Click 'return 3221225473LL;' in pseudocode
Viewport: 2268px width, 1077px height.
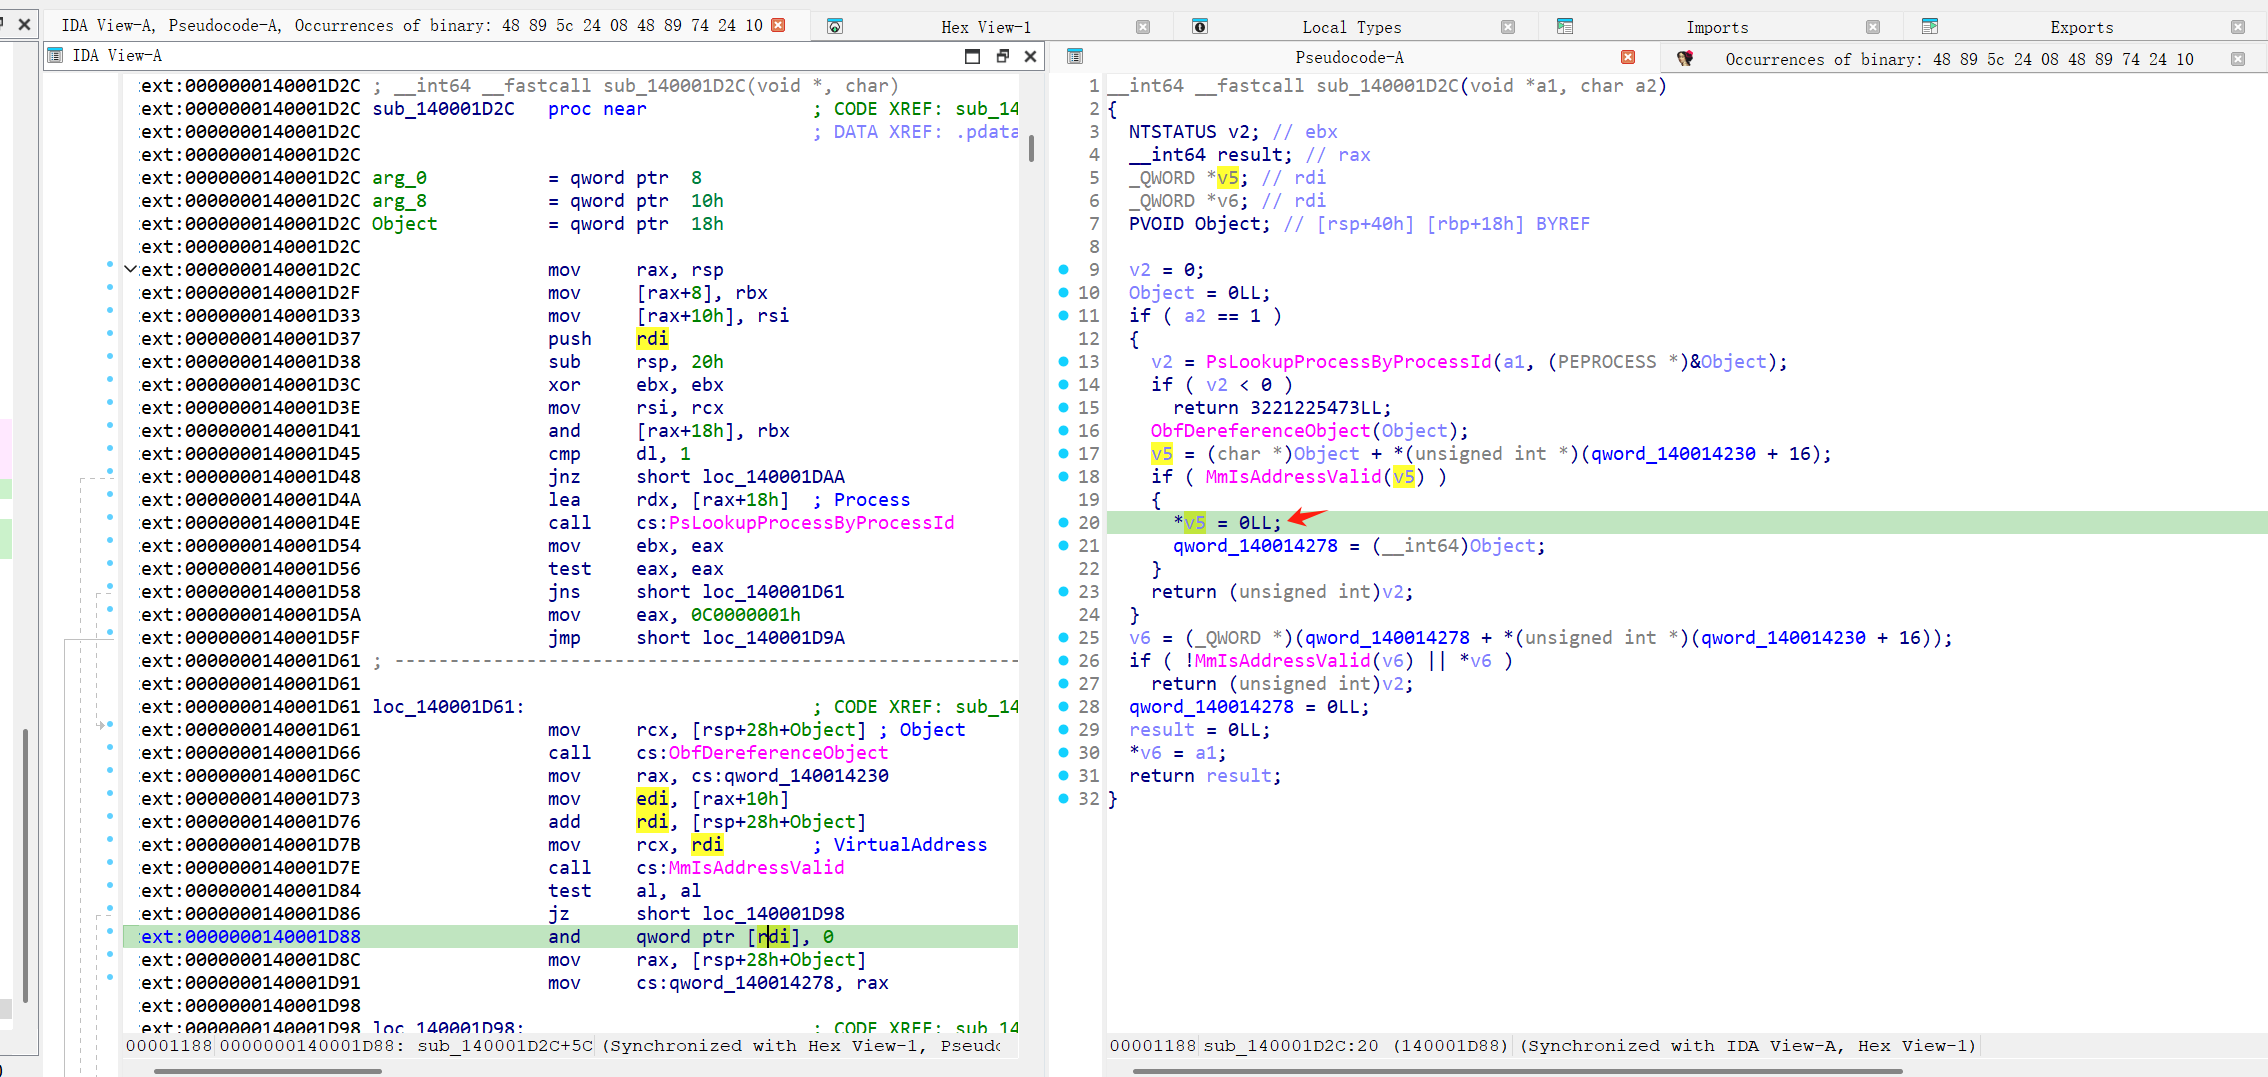pyautogui.click(x=1282, y=407)
